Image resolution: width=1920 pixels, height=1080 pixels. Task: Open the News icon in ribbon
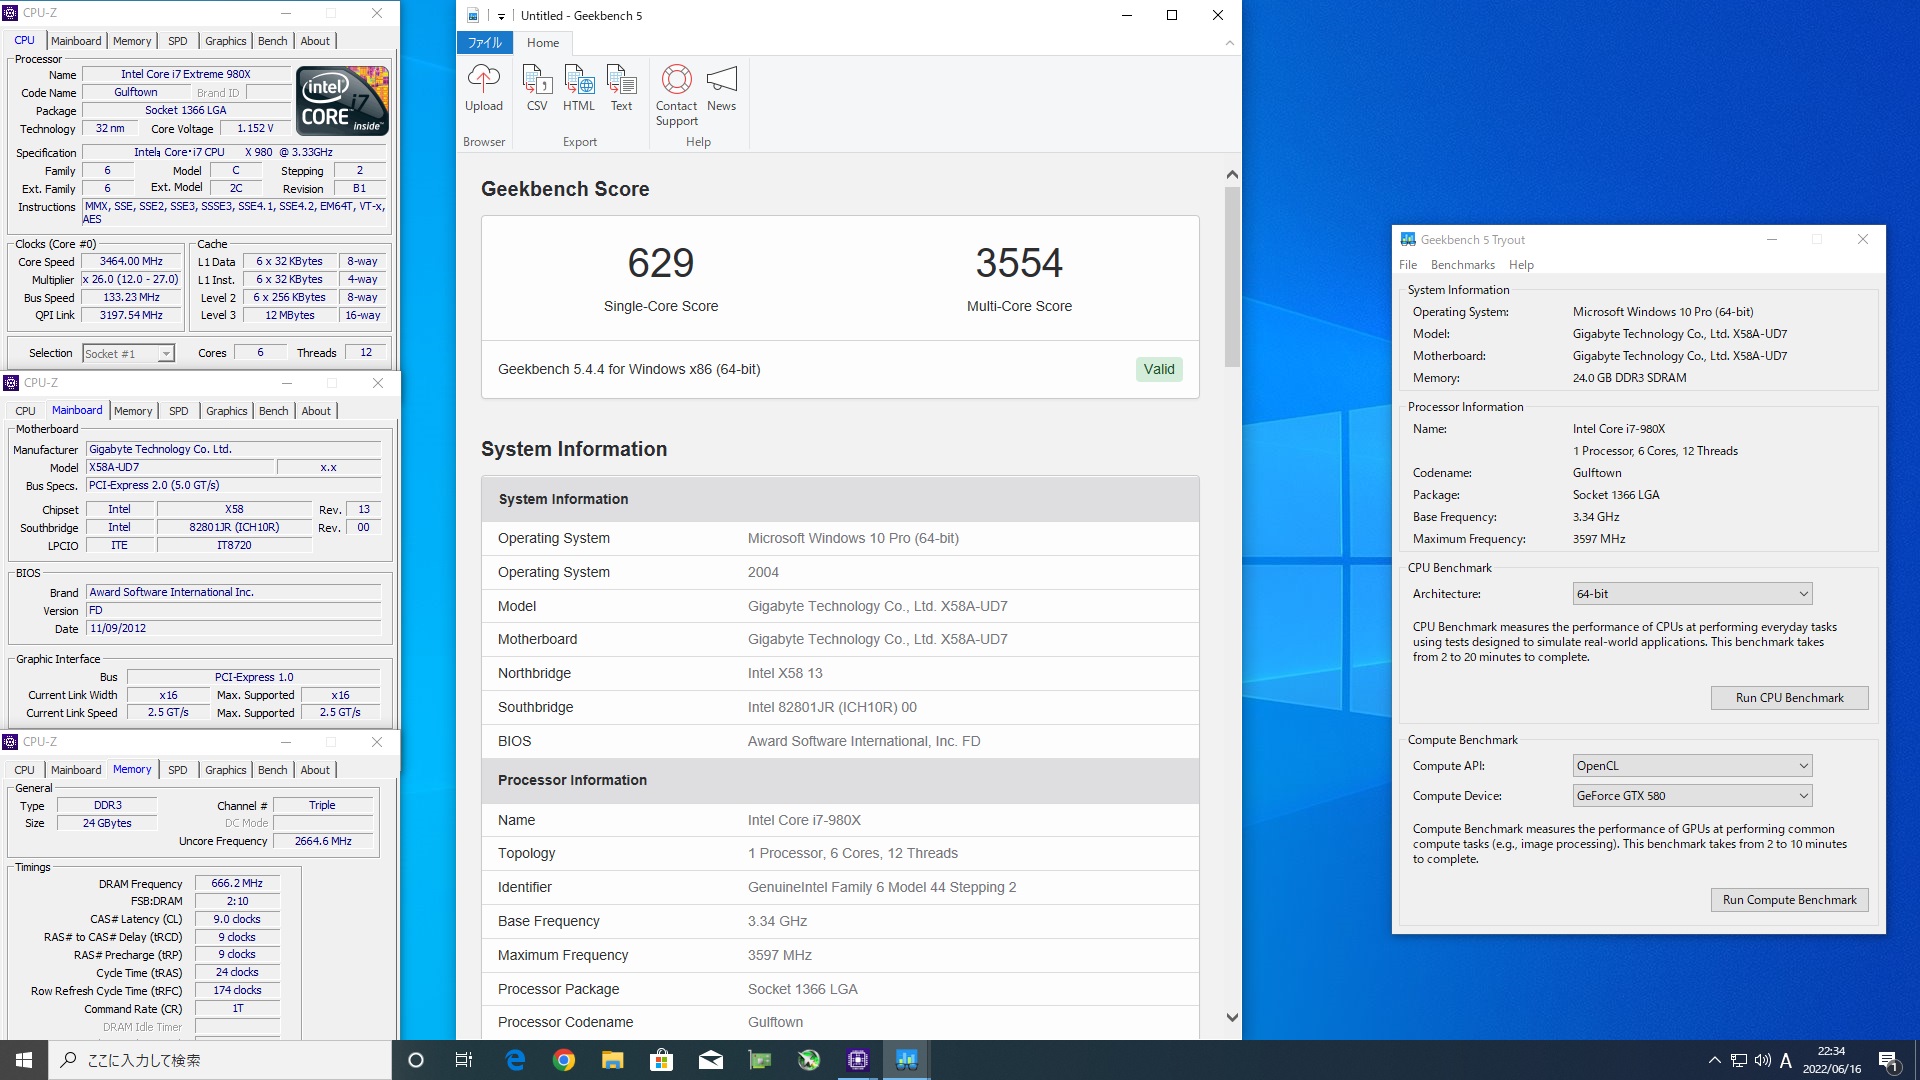point(721,89)
